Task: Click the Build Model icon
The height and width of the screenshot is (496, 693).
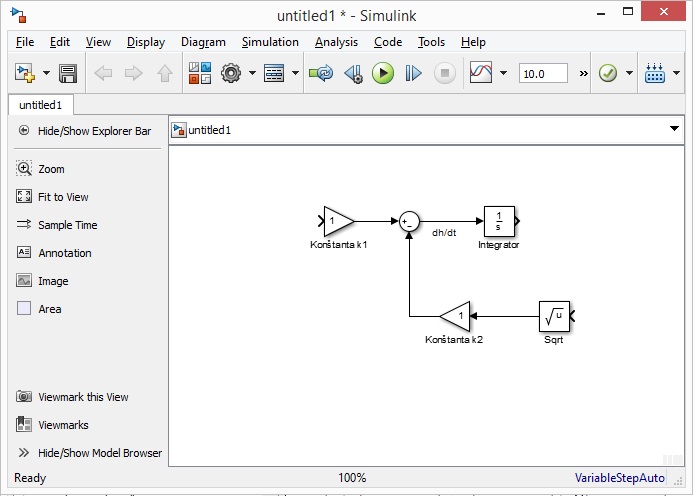Action: [655, 73]
